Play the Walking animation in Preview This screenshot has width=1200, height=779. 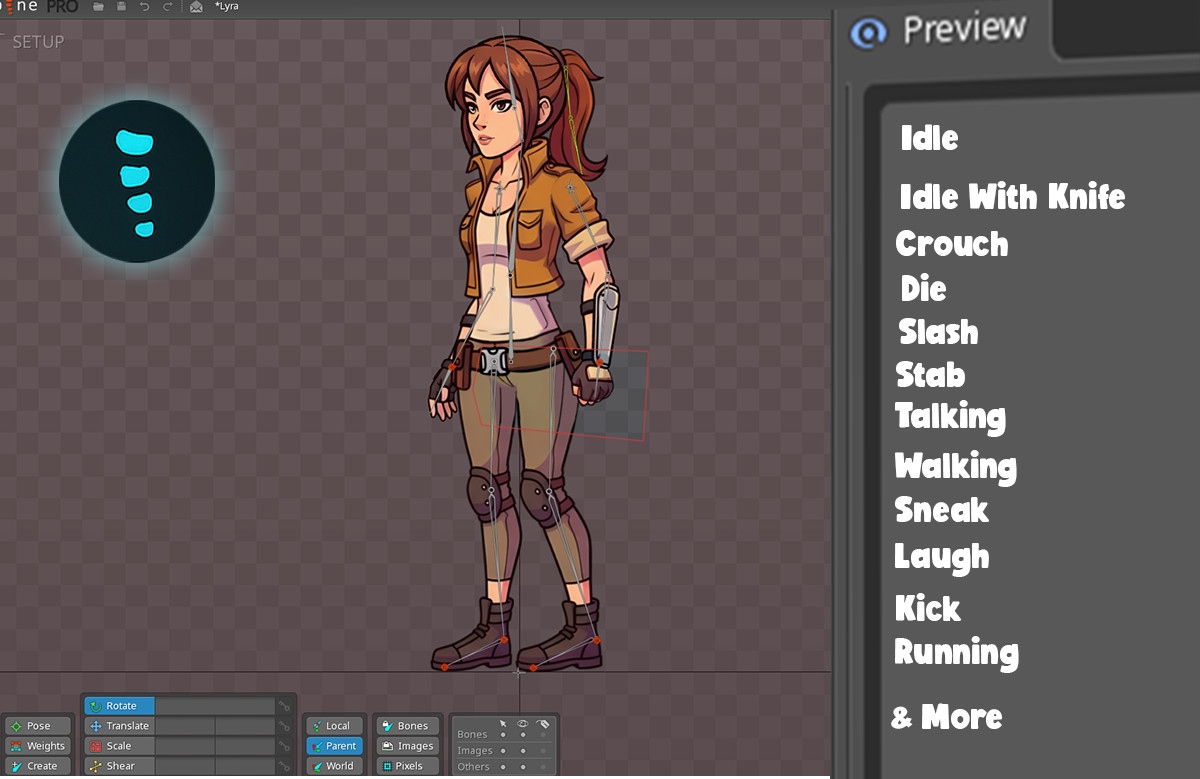955,466
